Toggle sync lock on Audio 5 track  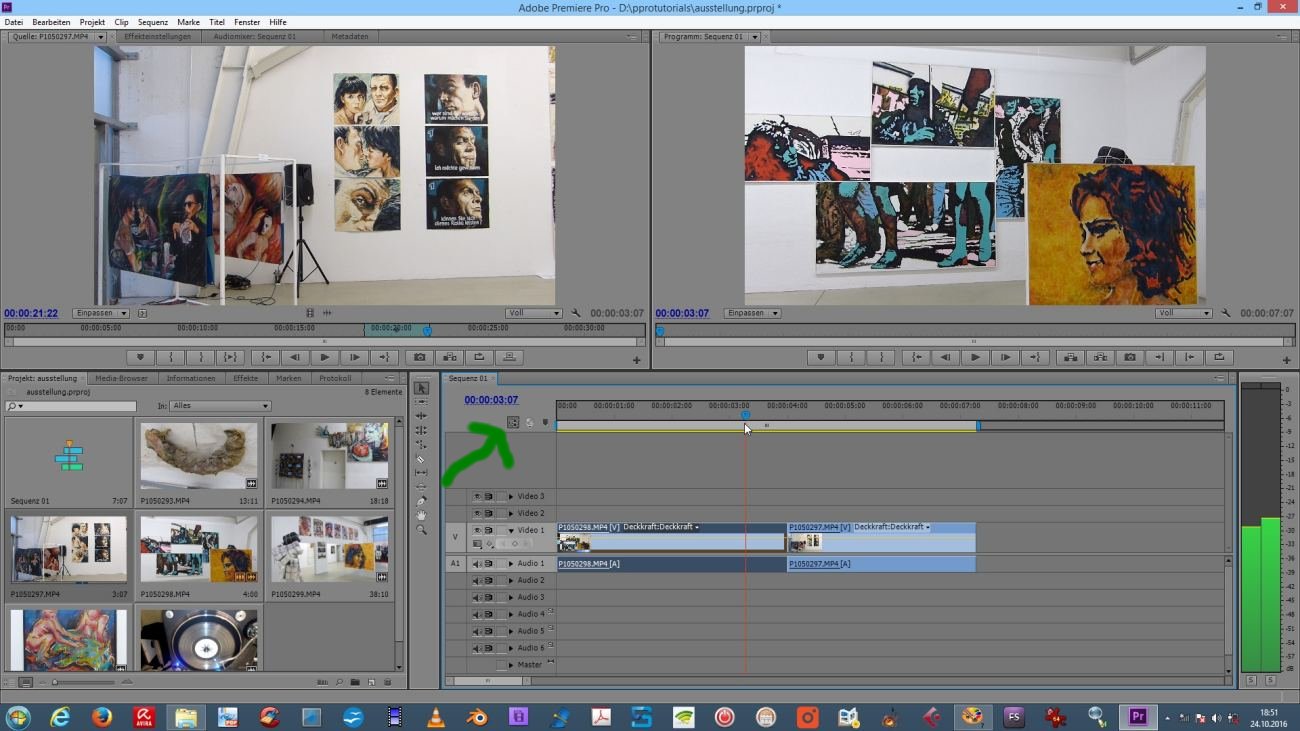(x=488, y=632)
